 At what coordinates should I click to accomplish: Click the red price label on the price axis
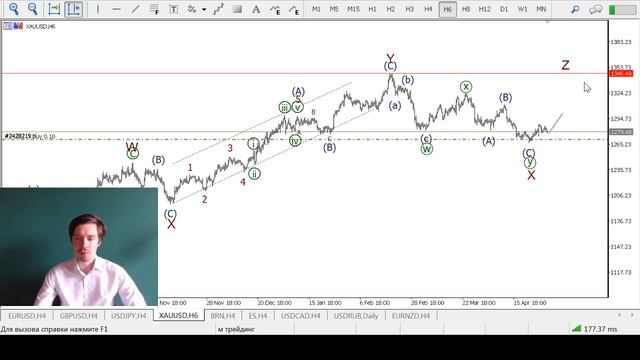(x=621, y=73)
